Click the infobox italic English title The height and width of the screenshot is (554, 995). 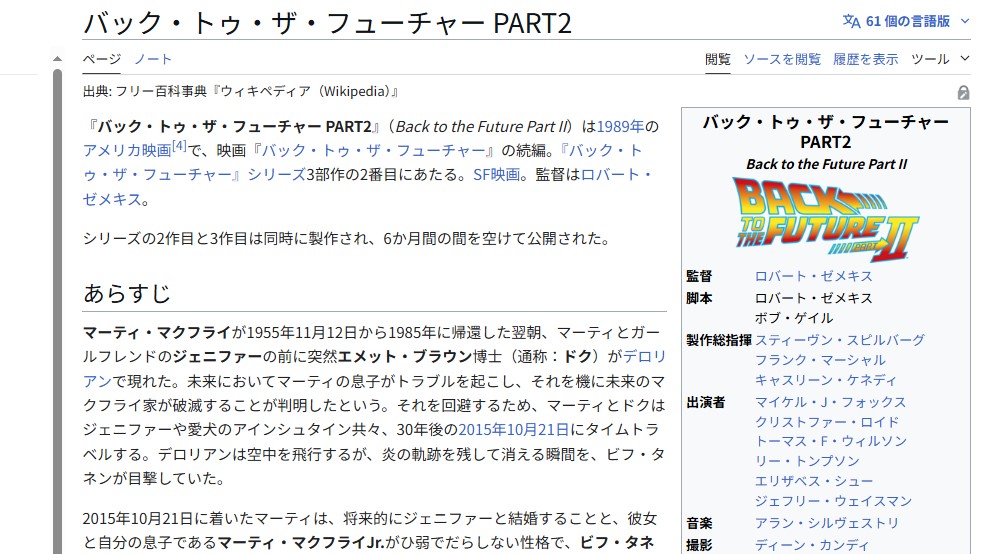tap(826, 164)
